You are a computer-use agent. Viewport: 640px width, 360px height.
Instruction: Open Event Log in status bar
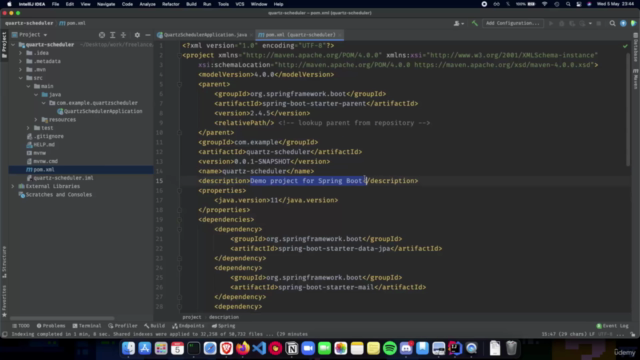click(x=612, y=326)
